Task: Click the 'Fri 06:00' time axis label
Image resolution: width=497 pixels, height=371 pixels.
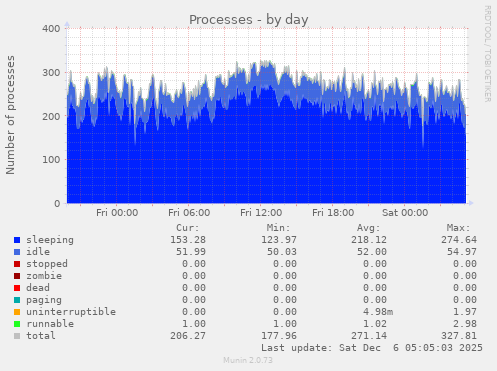Action: (x=189, y=213)
